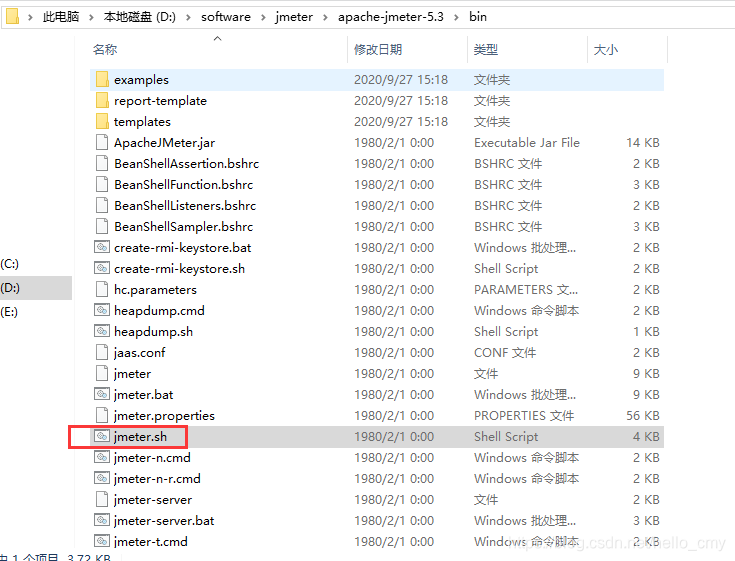Viewport: 735px width, 561px height.
Task: Select the jmeter-n-r.cmd file name
Action: pos(157,479)
